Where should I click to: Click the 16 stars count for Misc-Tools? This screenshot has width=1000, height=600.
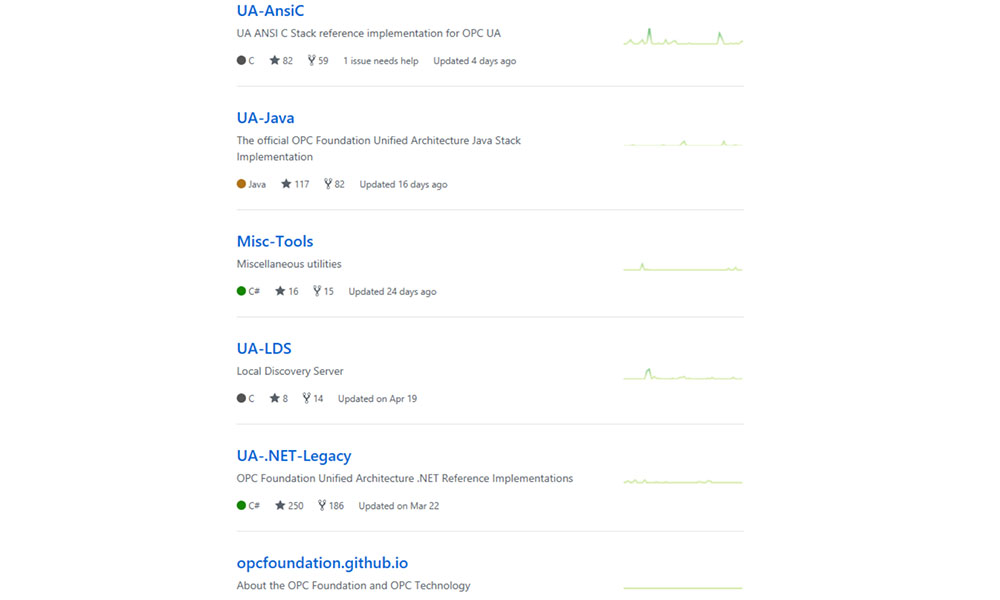(293, 292)
